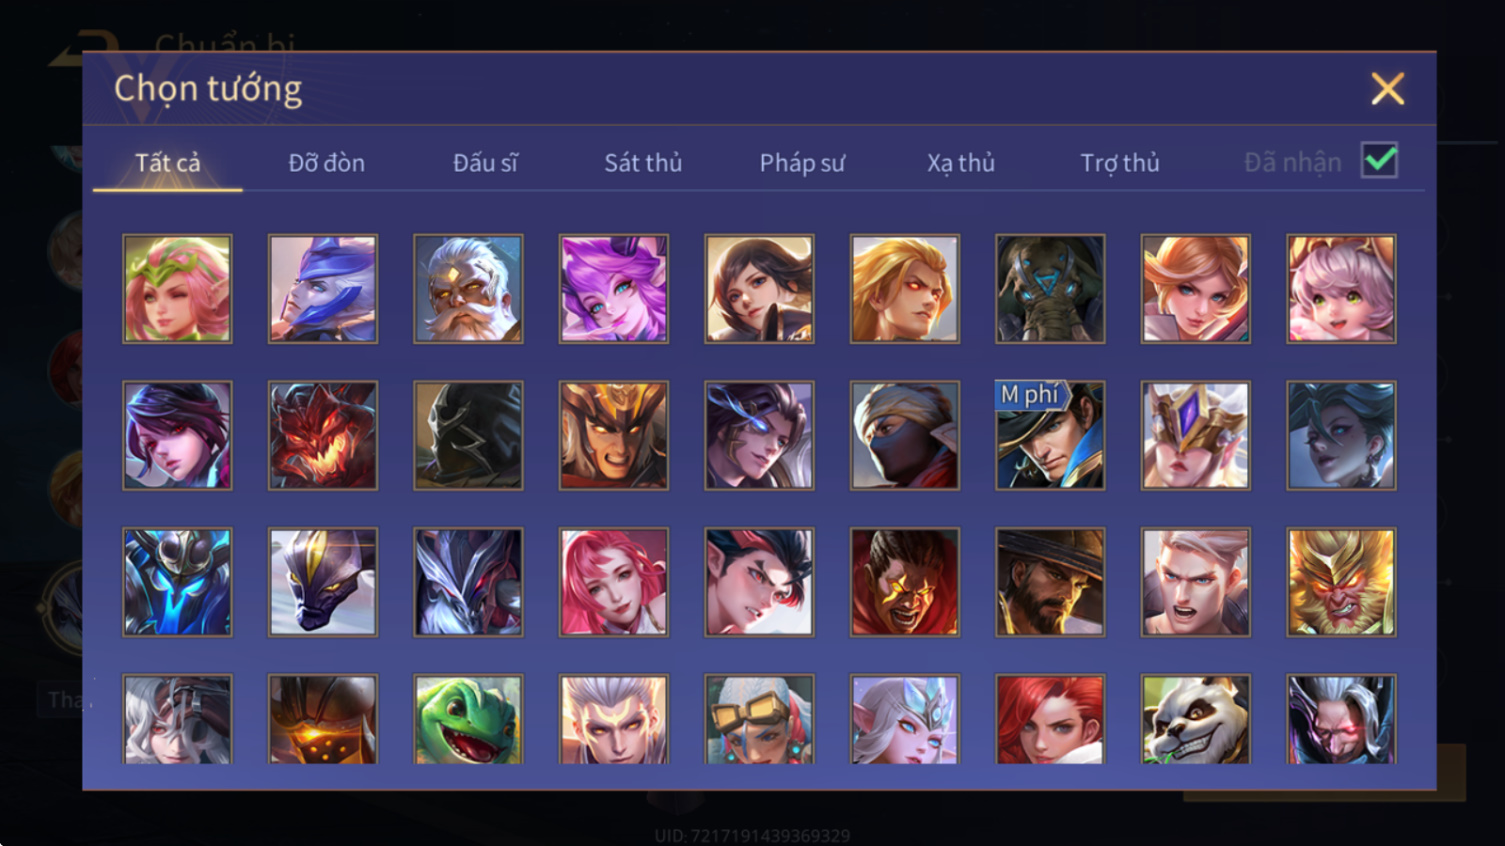View the 'Đấu sĩ' hero tab
The width and height of the screenshot is (1505, 846).
tap(485, 163)
